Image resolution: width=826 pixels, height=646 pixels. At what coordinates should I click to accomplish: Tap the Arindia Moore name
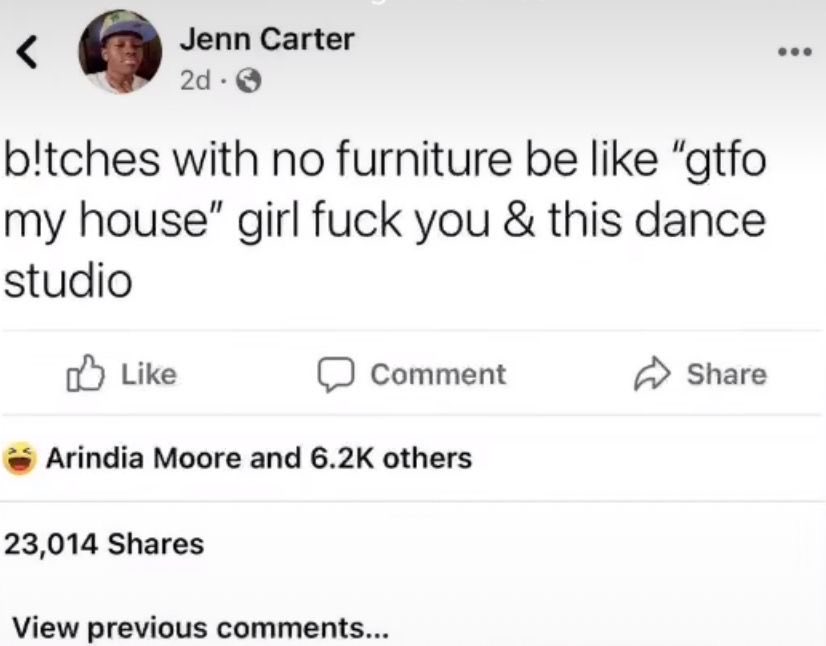144,458
